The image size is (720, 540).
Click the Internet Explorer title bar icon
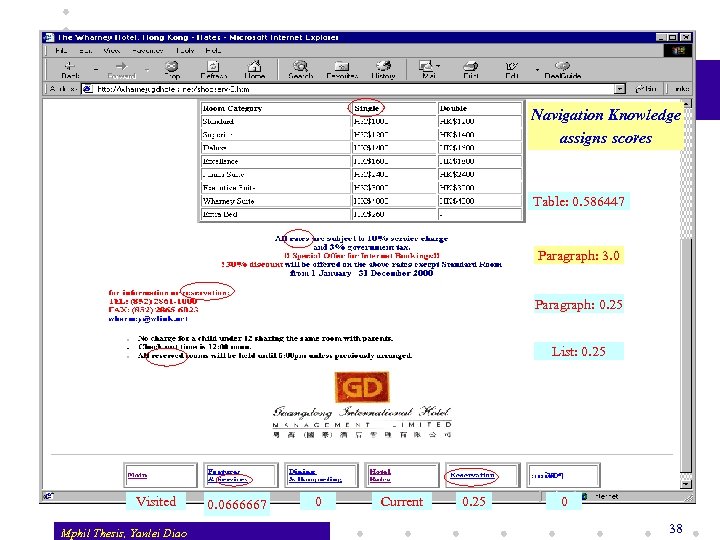coord(49,37)
